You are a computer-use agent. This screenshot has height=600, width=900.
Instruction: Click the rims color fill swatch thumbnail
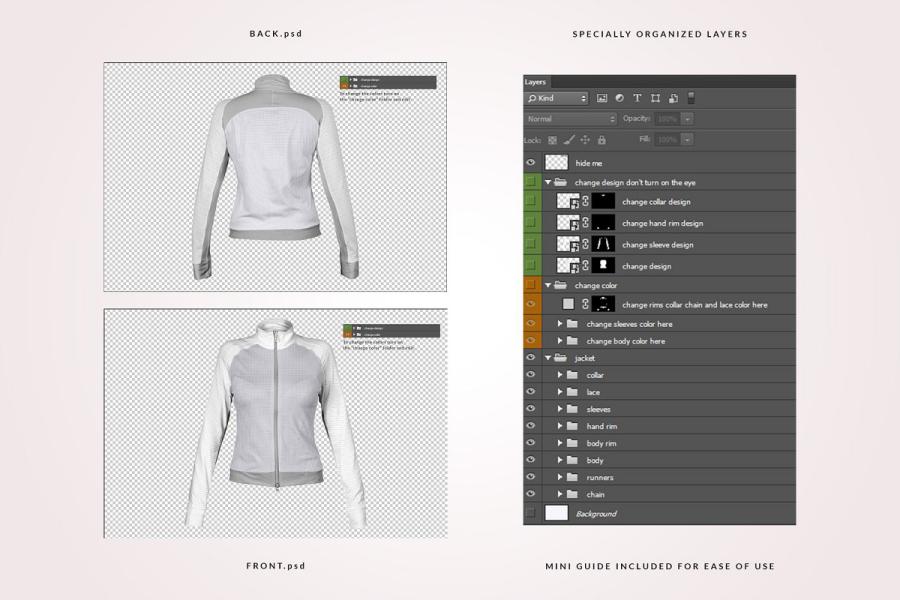point(568,304)
